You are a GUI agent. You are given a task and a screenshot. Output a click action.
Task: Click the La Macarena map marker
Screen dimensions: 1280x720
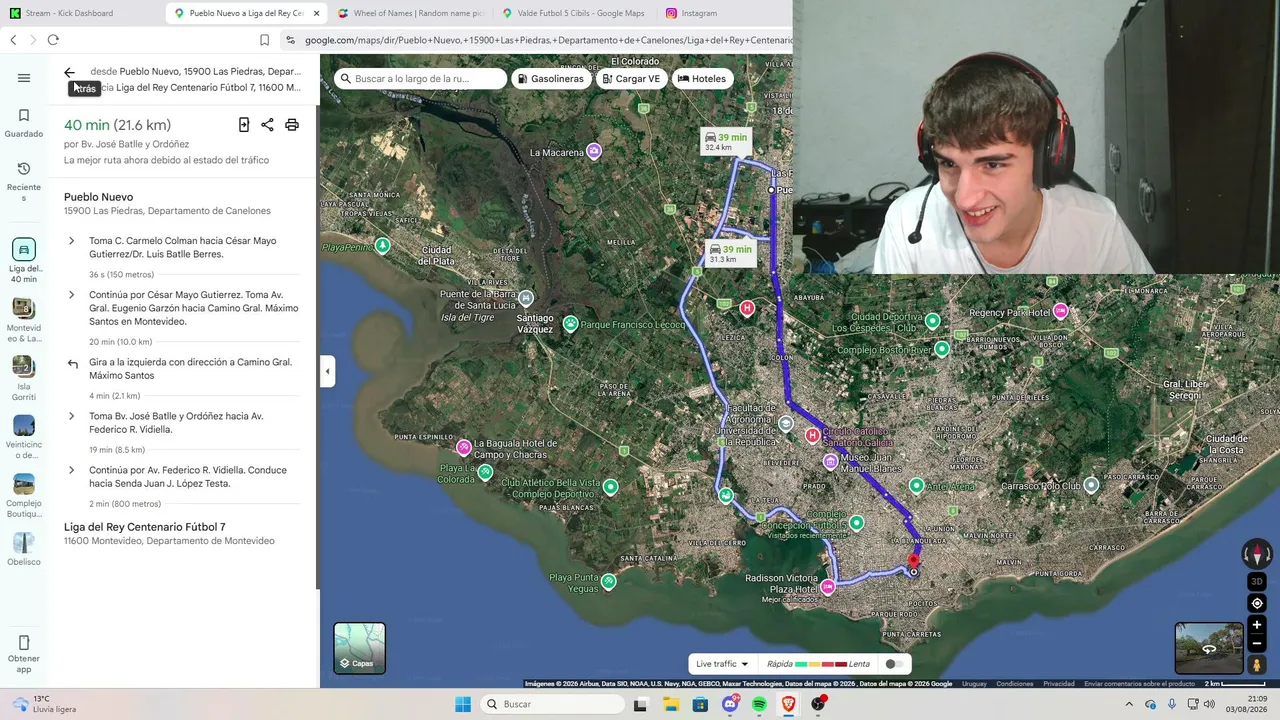click(594, 152)
